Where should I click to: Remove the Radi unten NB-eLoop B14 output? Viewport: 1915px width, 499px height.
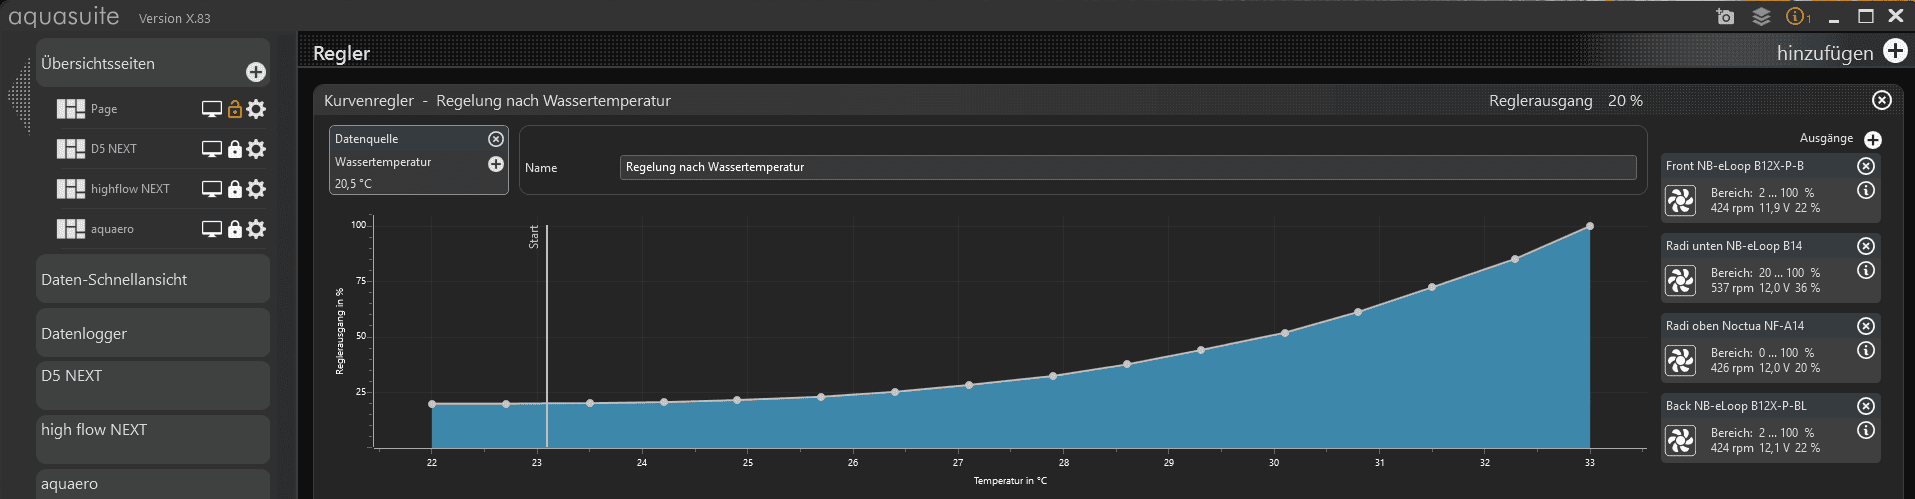point(1866,246)
